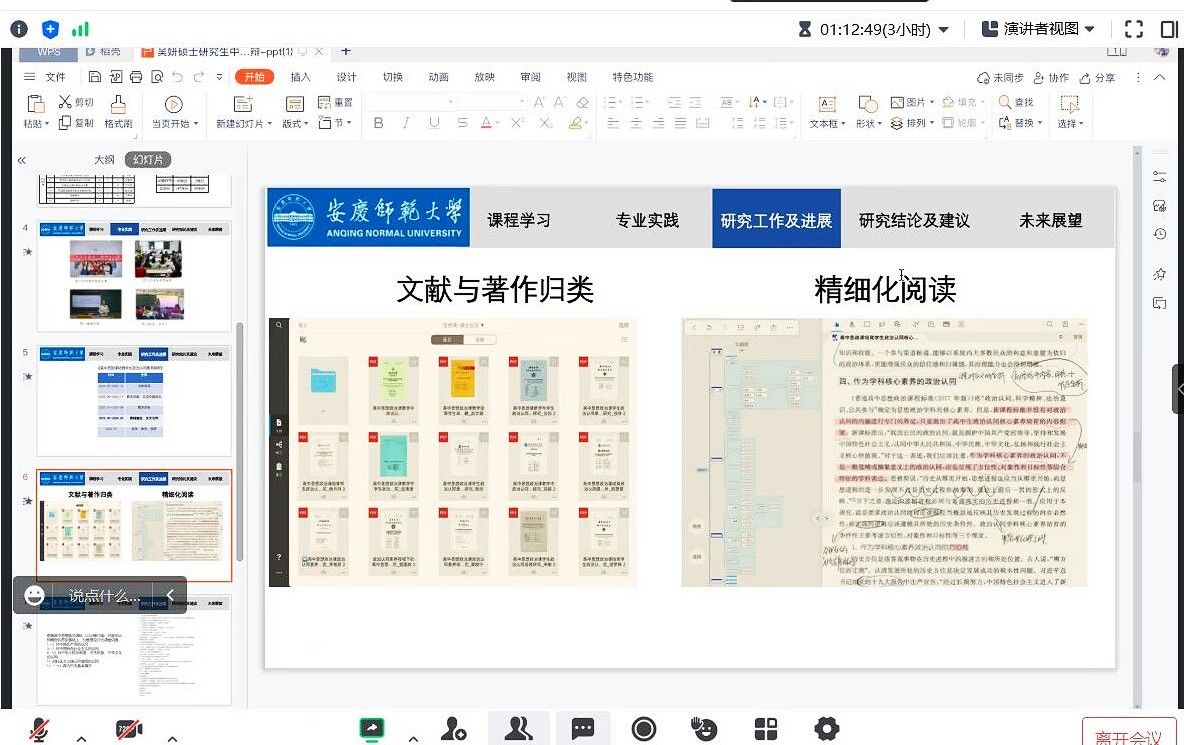Click the slide panel vertical scrollbar
The height and width of the screenshot is (745, 1184).
coord(239,440)
